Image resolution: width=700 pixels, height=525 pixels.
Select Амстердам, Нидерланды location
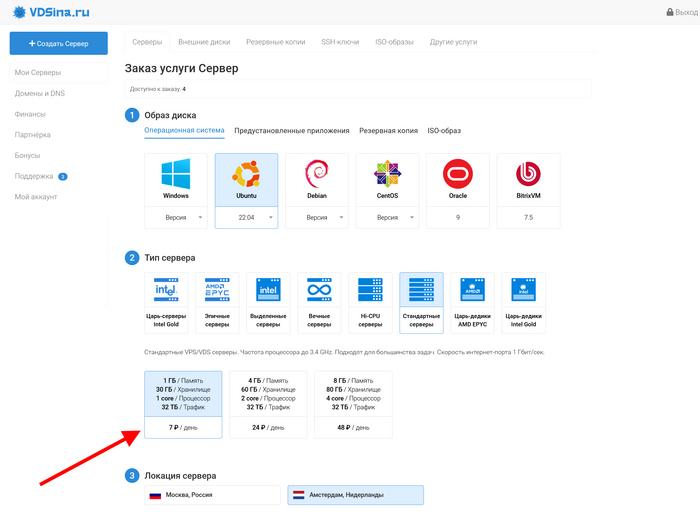point(355,495)
